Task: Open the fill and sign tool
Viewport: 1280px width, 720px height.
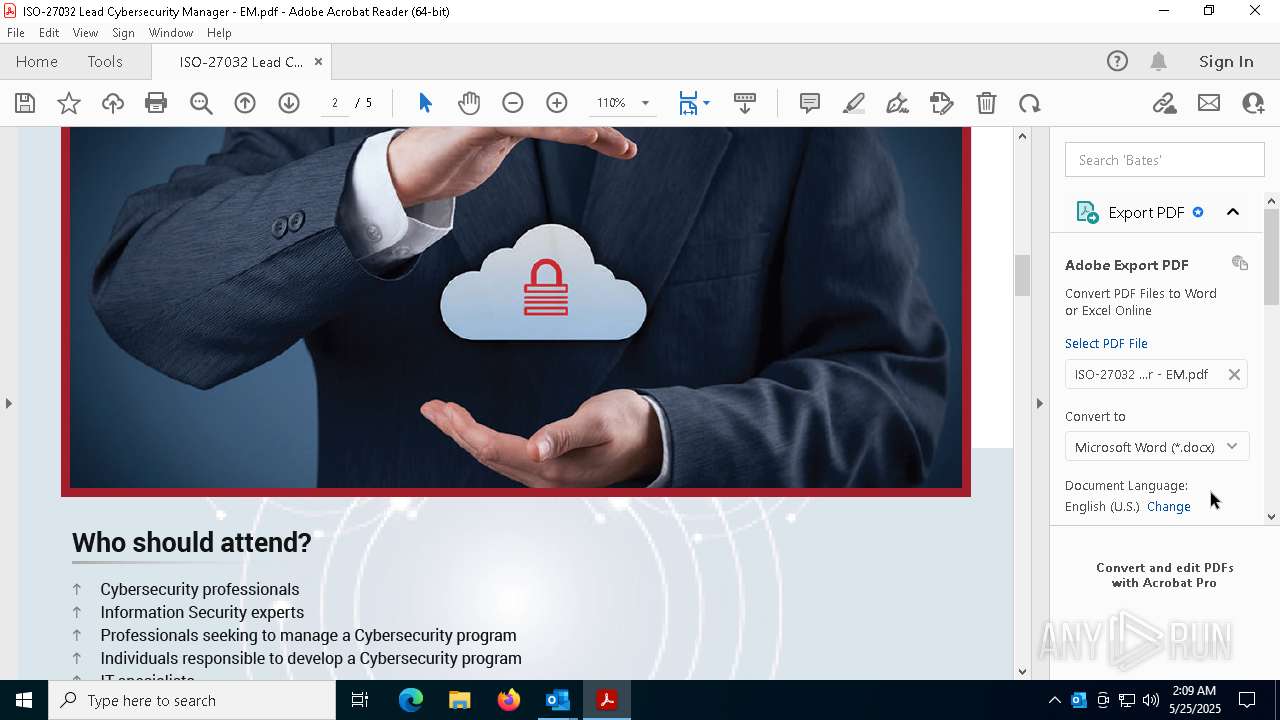Action: pos(942,103)
